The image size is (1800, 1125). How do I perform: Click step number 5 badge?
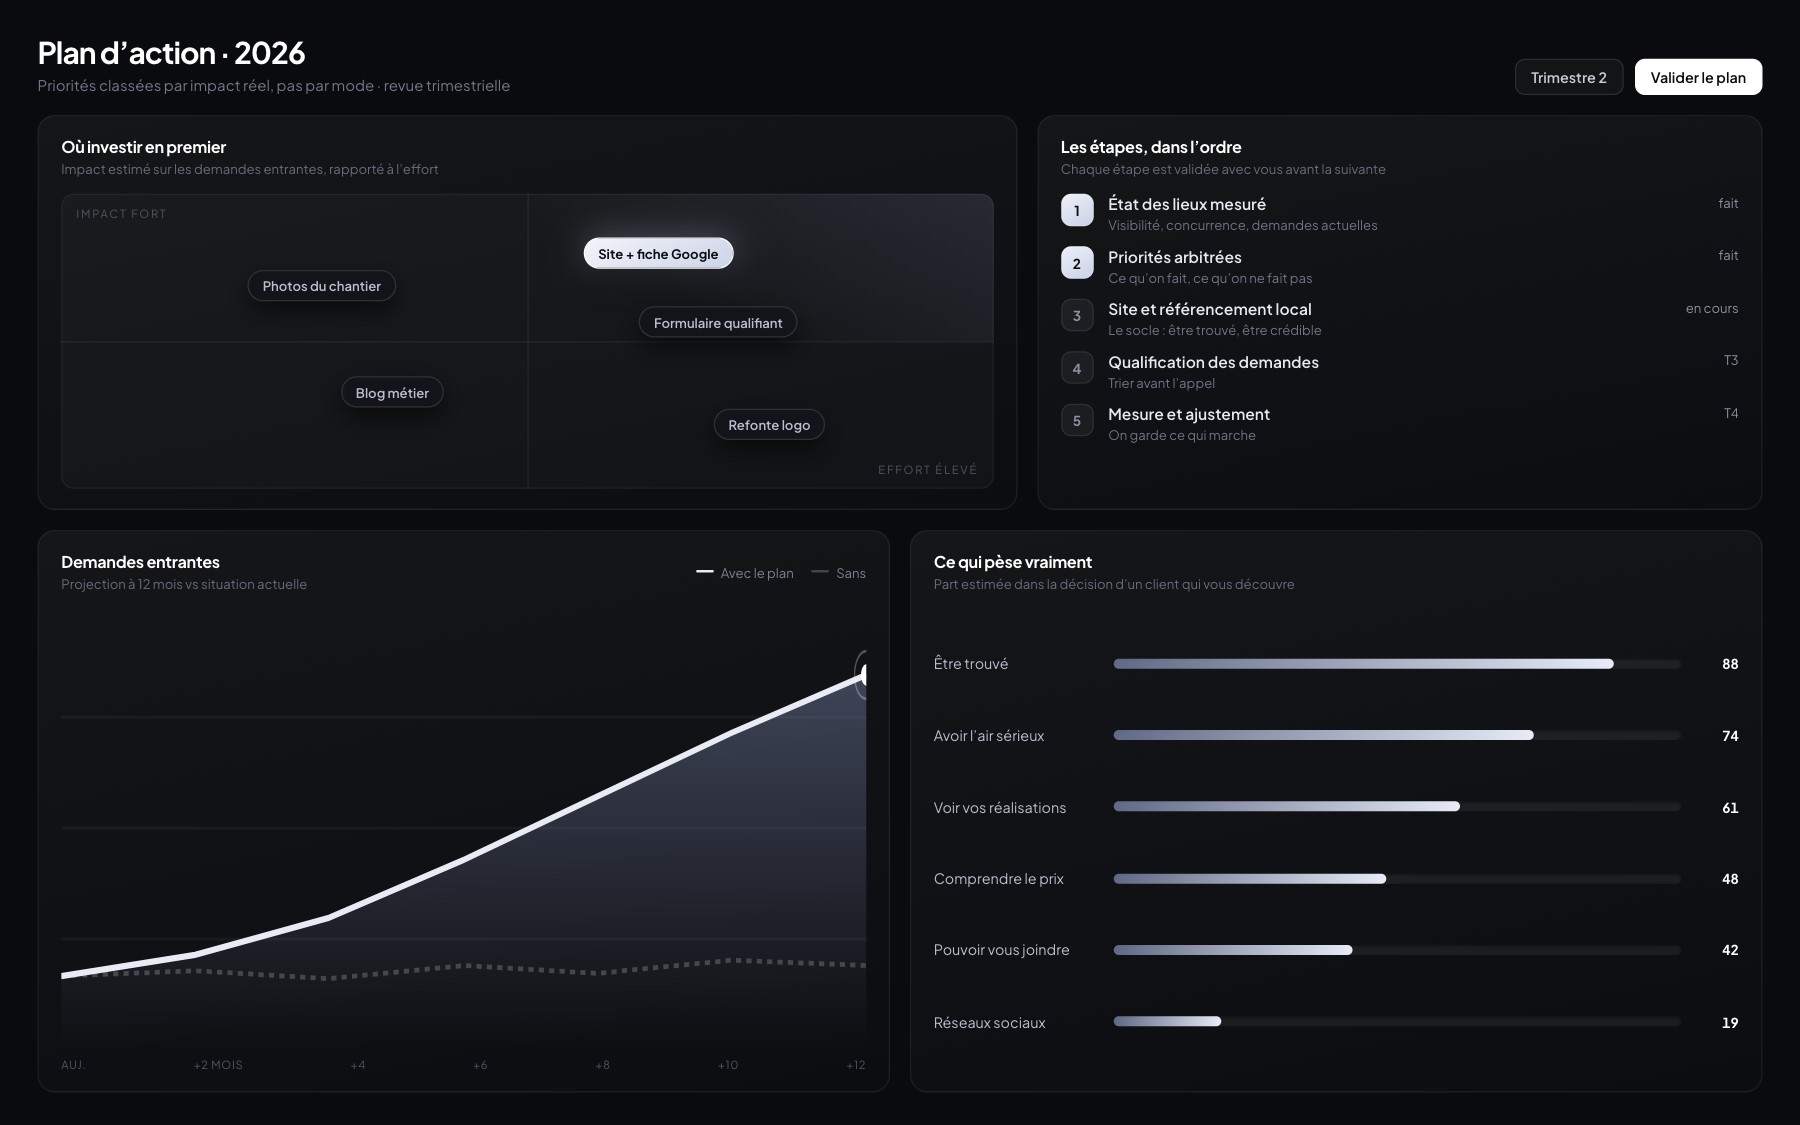(x=1077, y=420)
